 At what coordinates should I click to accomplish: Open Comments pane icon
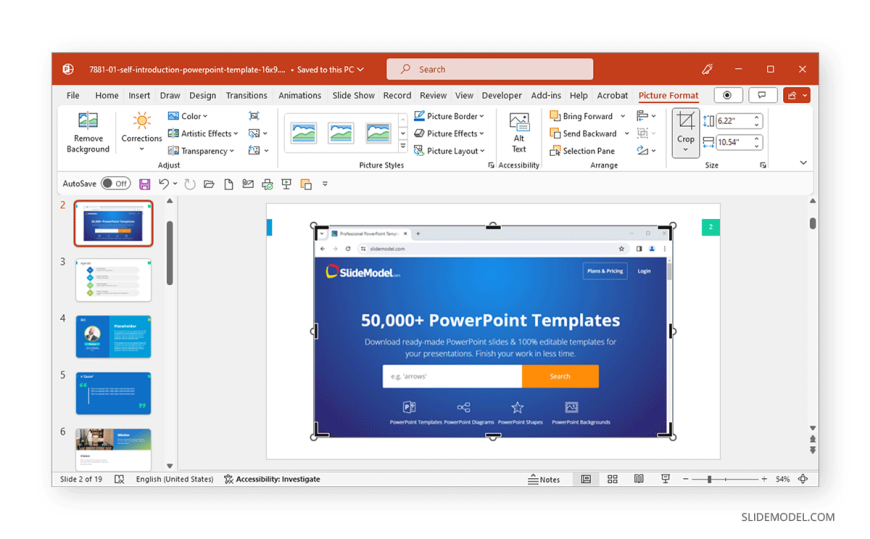[x=762, y=95]
